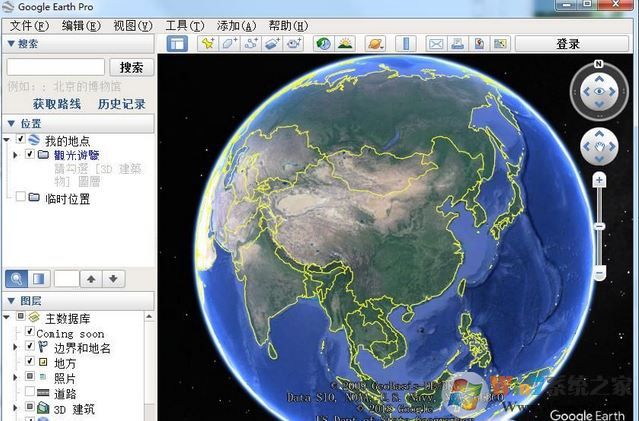Click the 搜索 search button
639x421 pixels.
pos(130,67)
